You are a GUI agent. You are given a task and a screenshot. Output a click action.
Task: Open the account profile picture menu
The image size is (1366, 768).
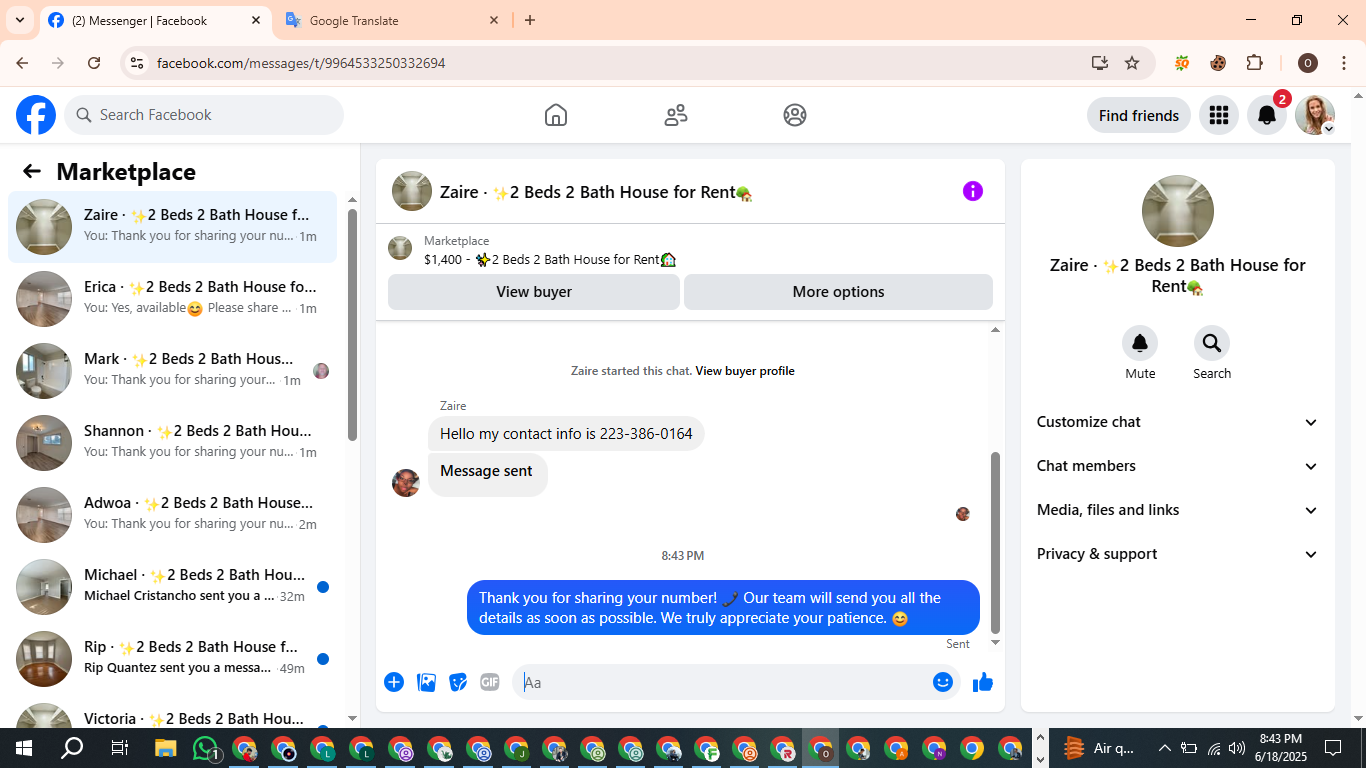(1314, 115)
